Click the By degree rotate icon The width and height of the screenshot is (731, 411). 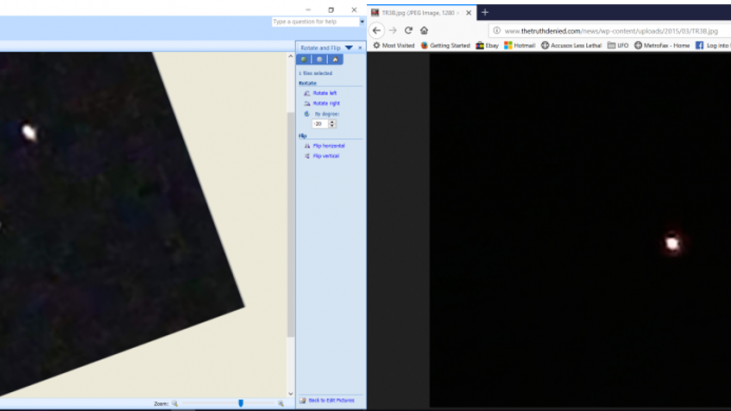(307, 114)
